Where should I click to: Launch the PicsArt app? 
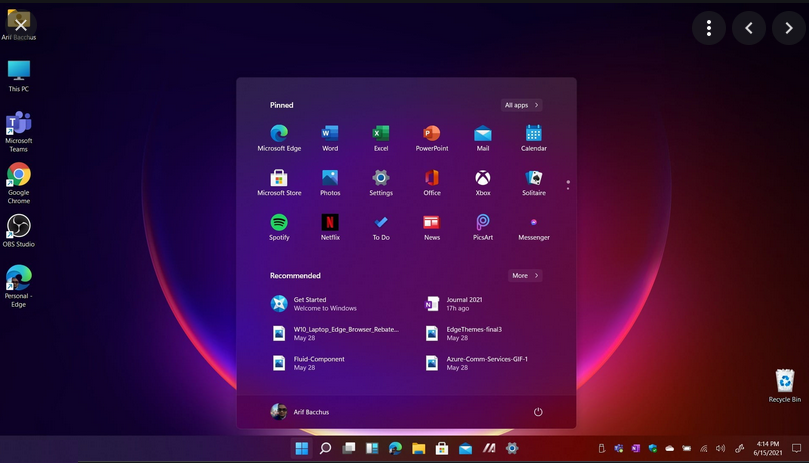(483, 227)
